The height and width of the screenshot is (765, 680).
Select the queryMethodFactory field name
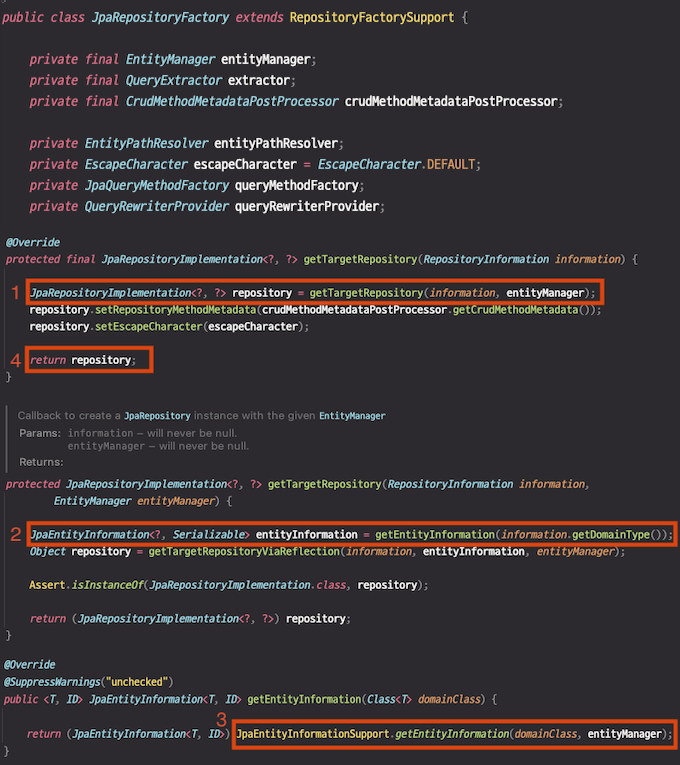pos(297,185)
